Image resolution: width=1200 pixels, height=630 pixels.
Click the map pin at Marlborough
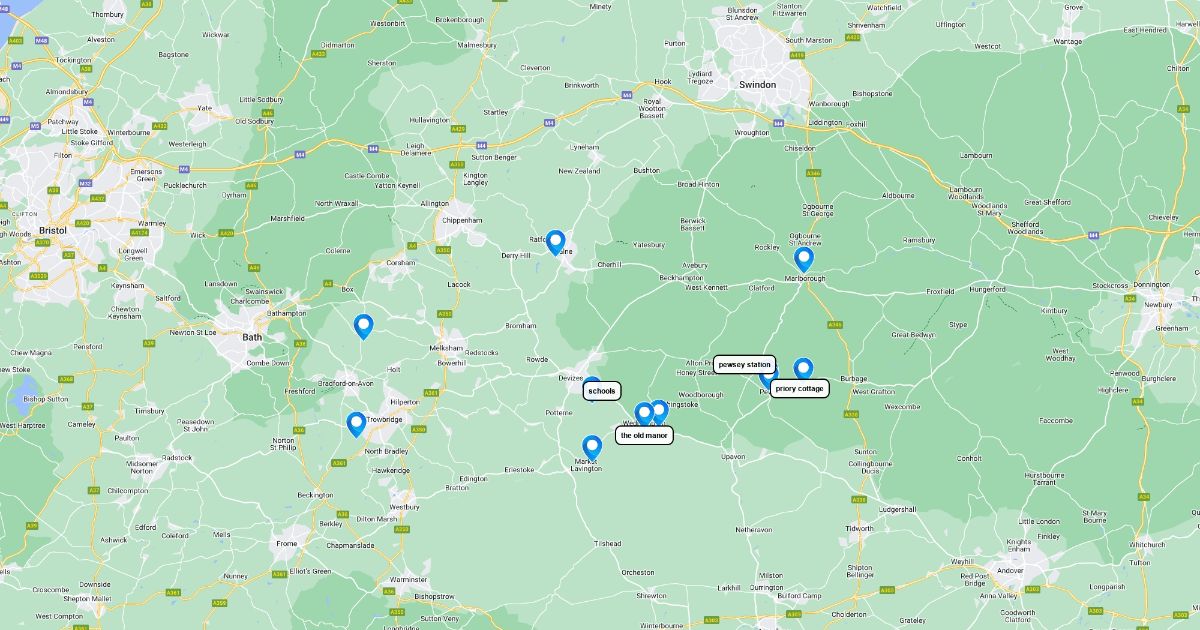point(804,259)
